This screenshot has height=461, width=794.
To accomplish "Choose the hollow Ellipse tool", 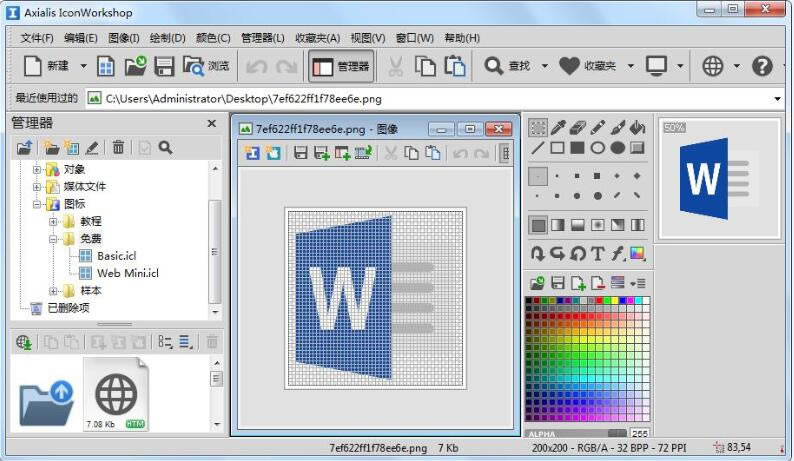I will 598,148.
